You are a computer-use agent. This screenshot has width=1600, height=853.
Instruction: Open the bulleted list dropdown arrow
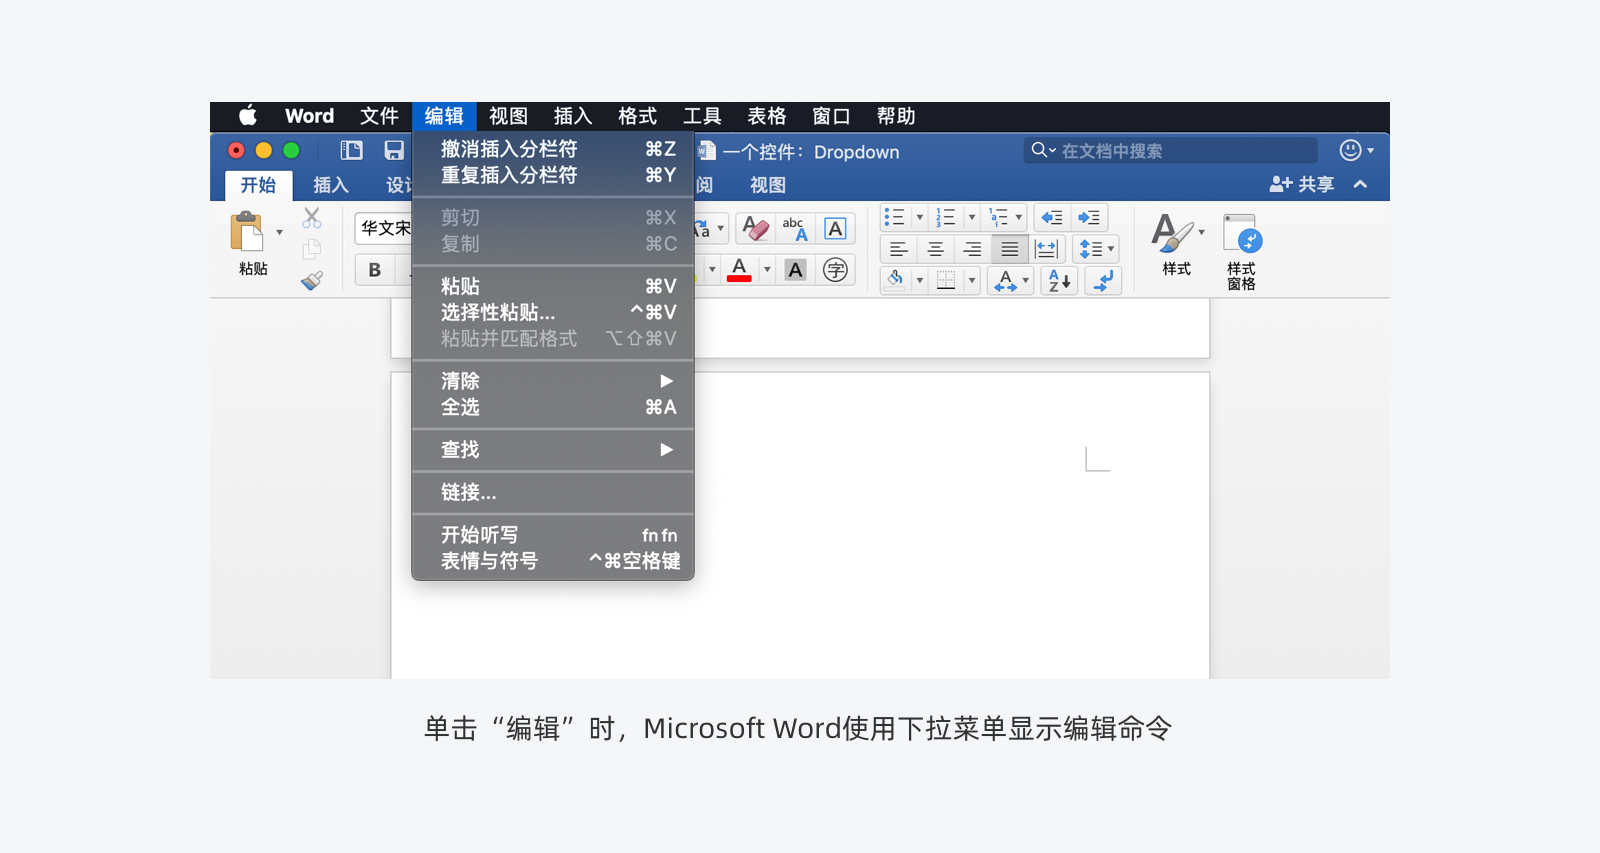click(919, 217)
